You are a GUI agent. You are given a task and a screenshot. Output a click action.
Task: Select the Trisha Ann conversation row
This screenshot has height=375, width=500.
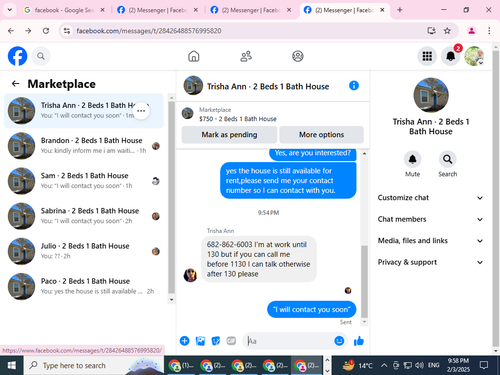pos(84,111)
